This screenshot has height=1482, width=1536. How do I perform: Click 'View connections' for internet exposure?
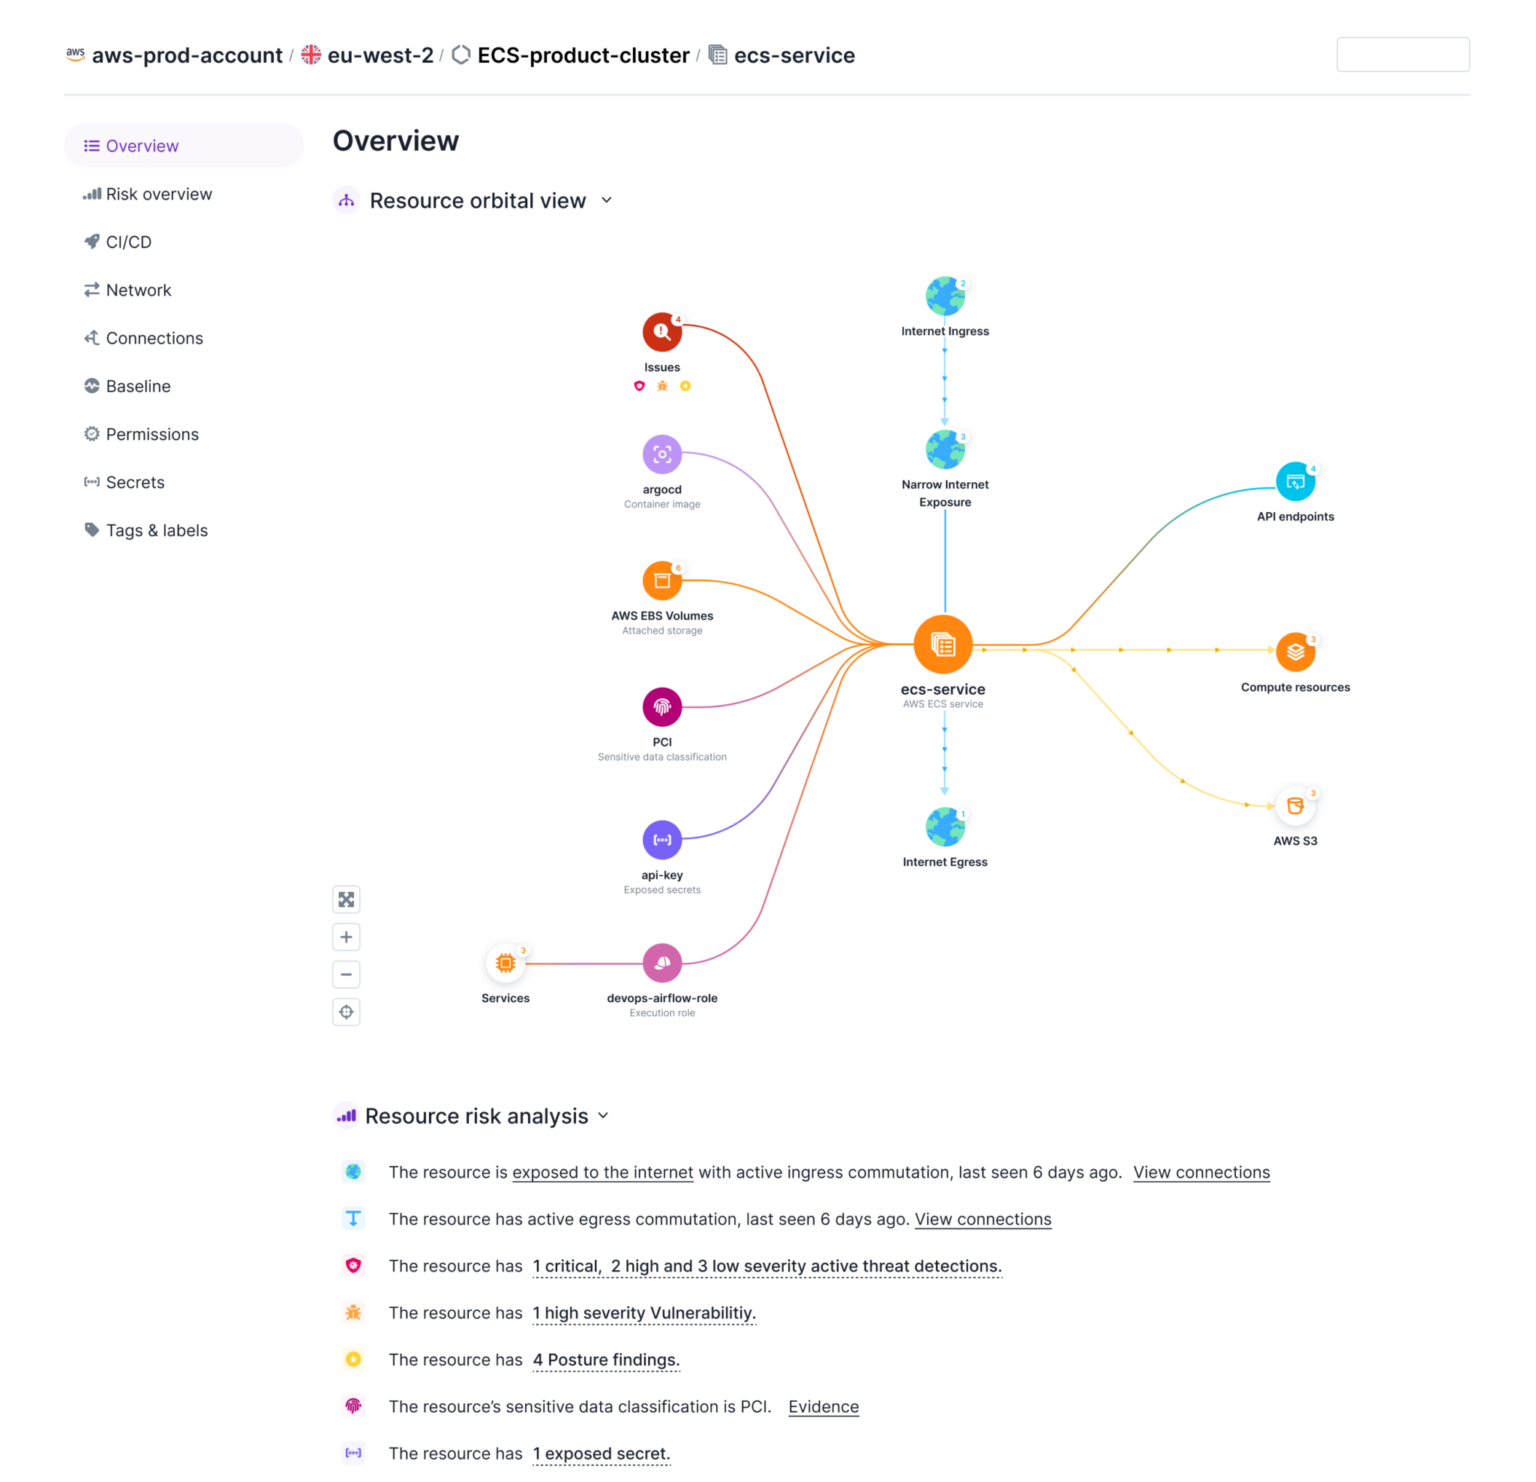tap(1201, 1172)
